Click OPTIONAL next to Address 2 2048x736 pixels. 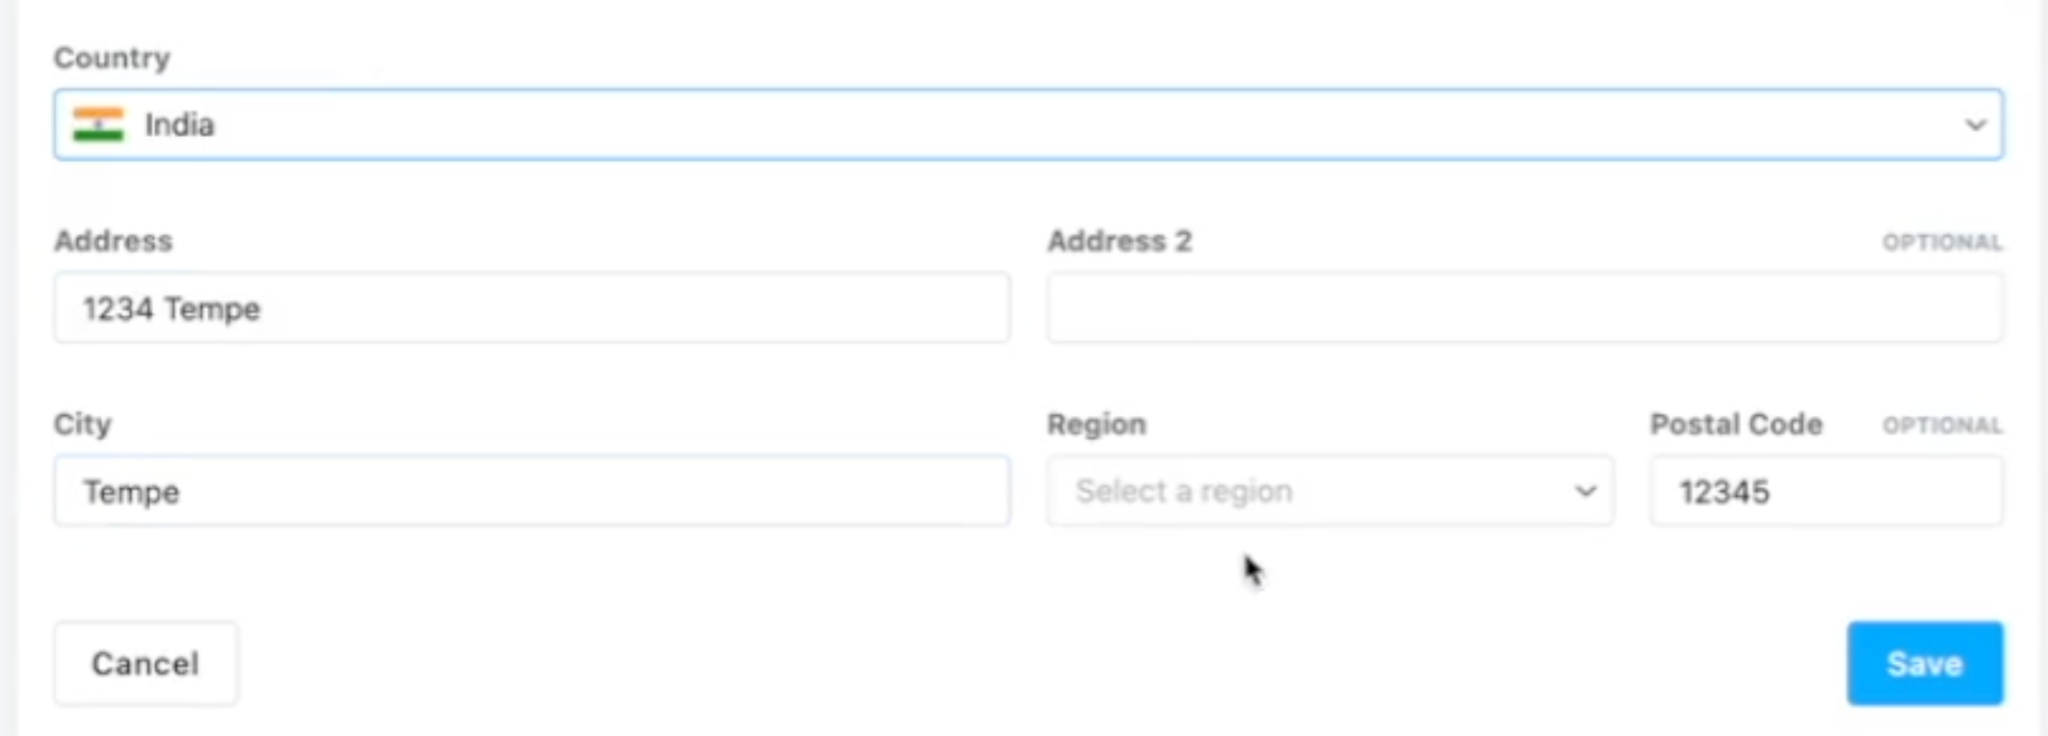pos(1942,242)
